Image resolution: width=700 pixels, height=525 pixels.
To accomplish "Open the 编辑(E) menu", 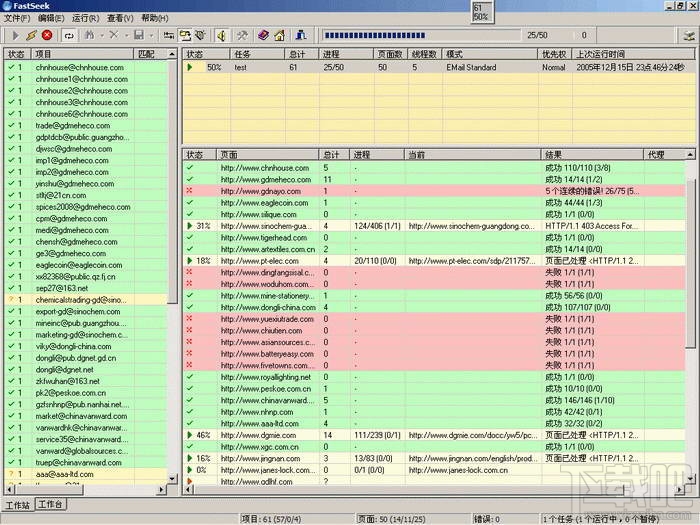I will coord(51,18).
